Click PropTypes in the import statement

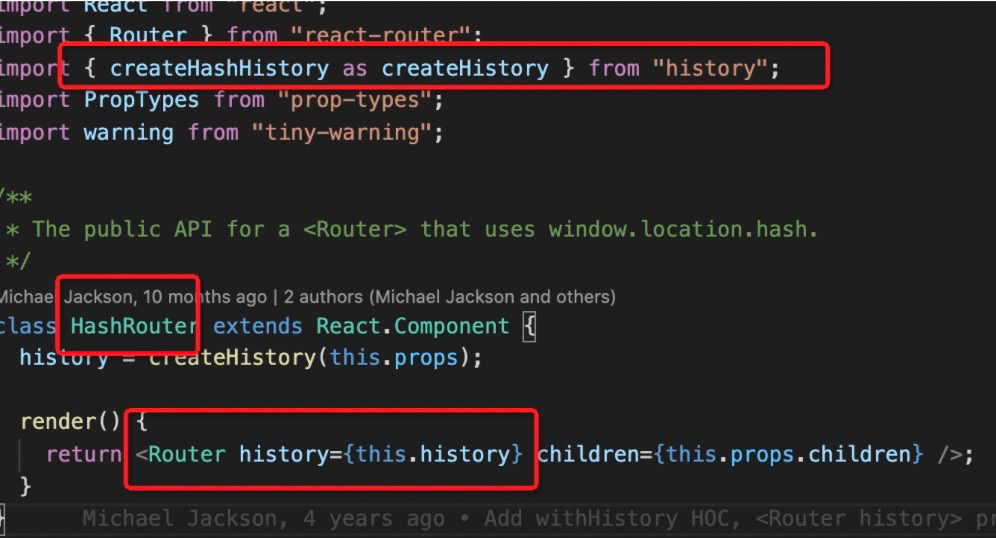coord(141,100)
